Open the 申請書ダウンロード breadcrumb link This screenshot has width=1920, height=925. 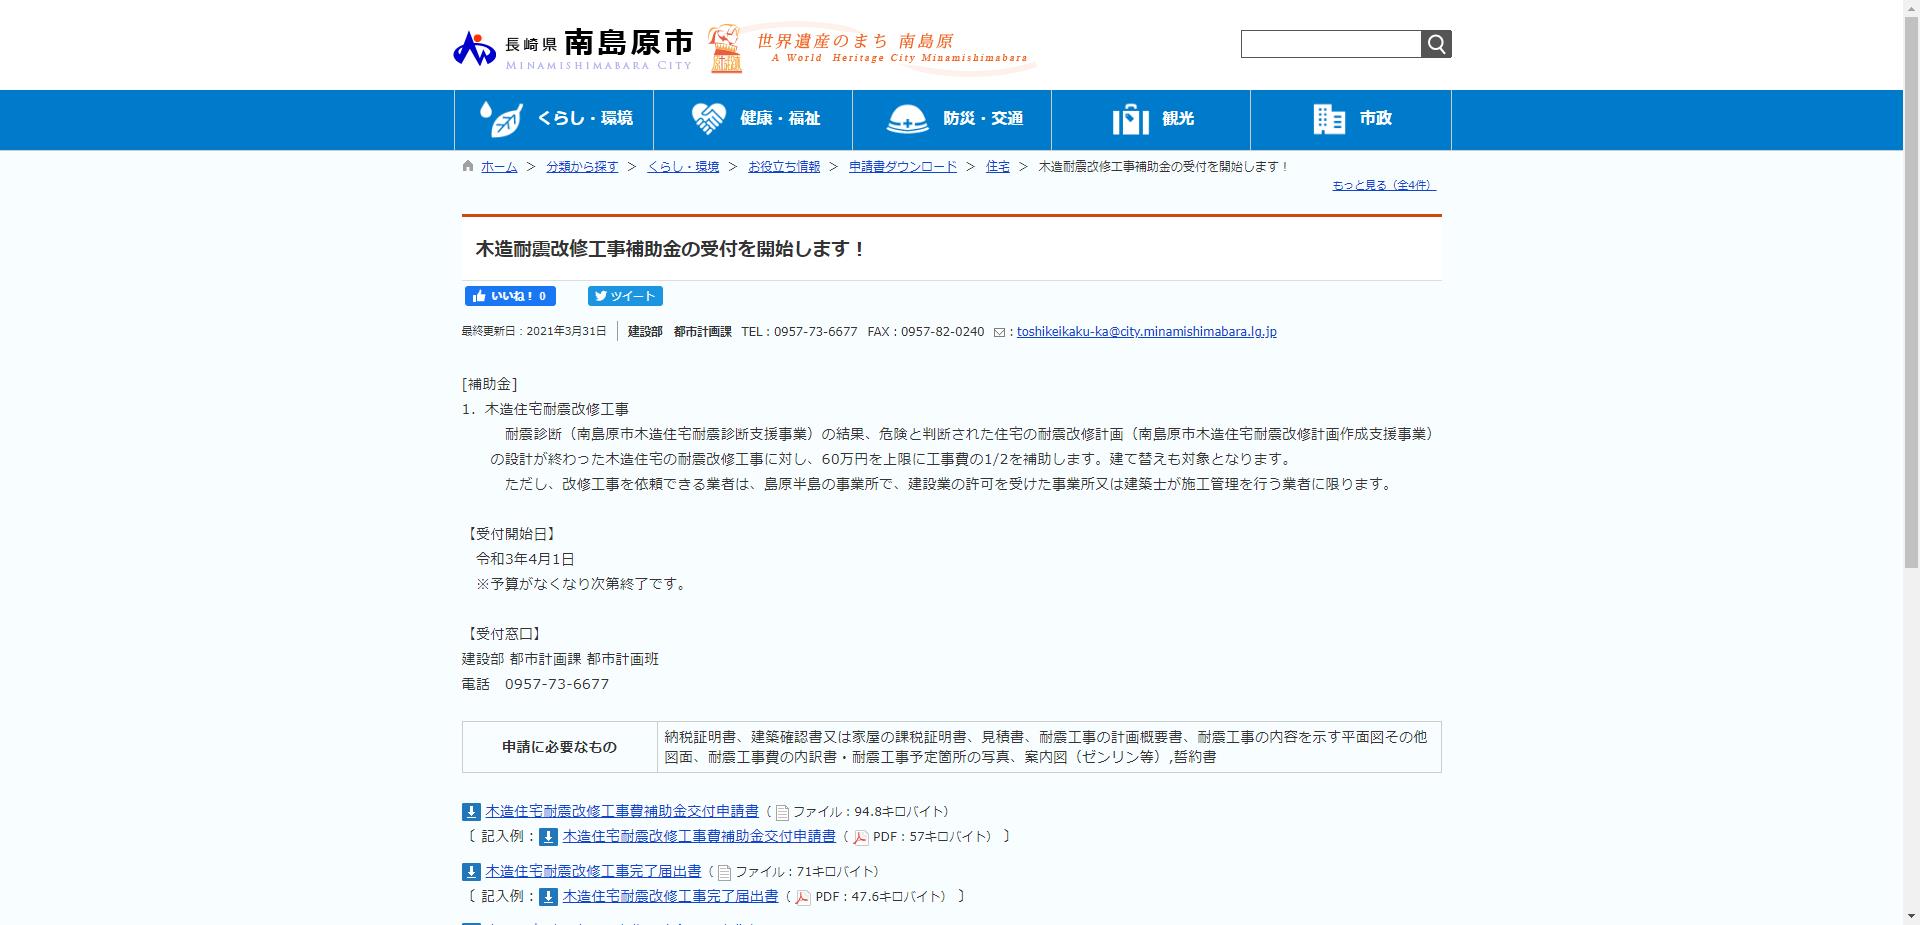[x=901, y=167]
